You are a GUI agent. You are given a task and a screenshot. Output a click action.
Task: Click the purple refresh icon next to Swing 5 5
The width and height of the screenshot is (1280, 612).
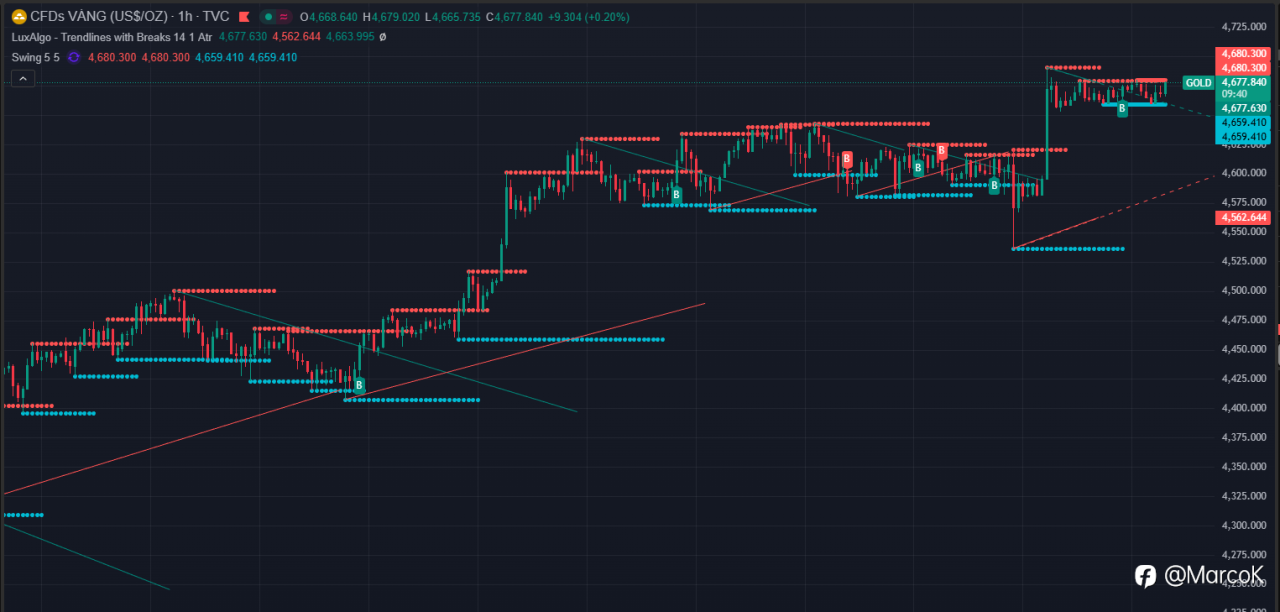[x=73, y=58]
